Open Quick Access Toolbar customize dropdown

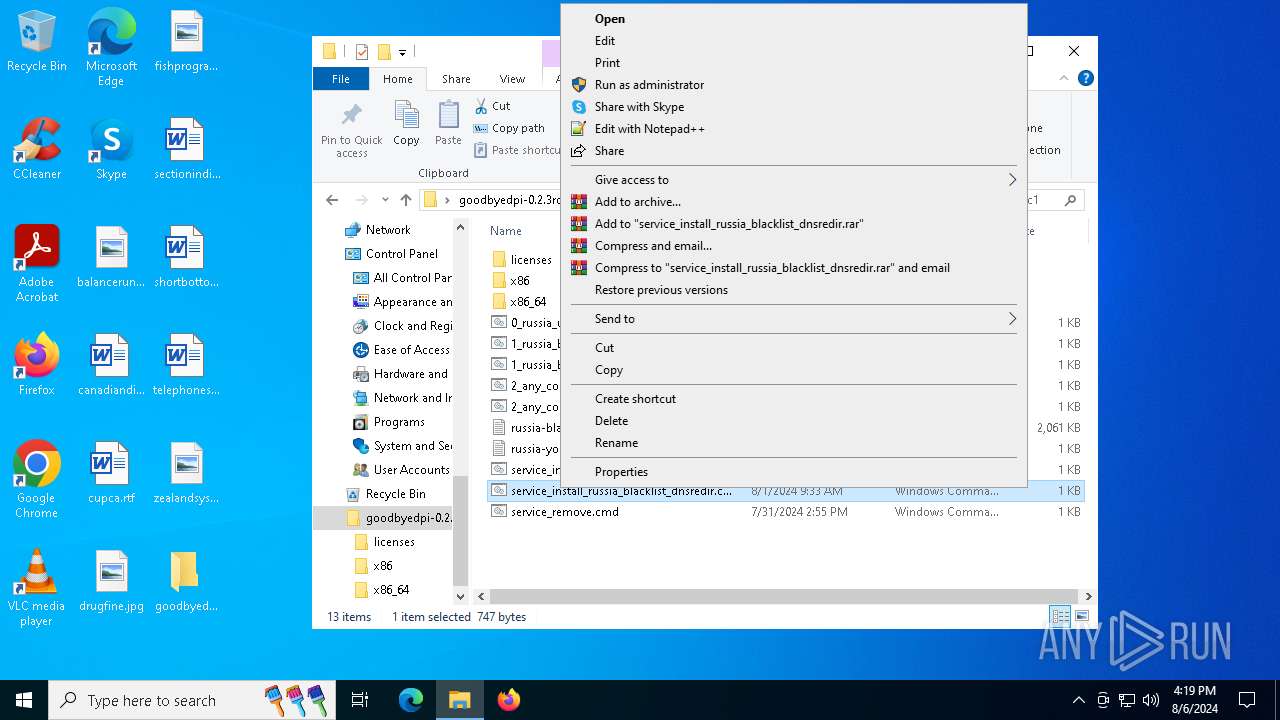coord(402,52)
